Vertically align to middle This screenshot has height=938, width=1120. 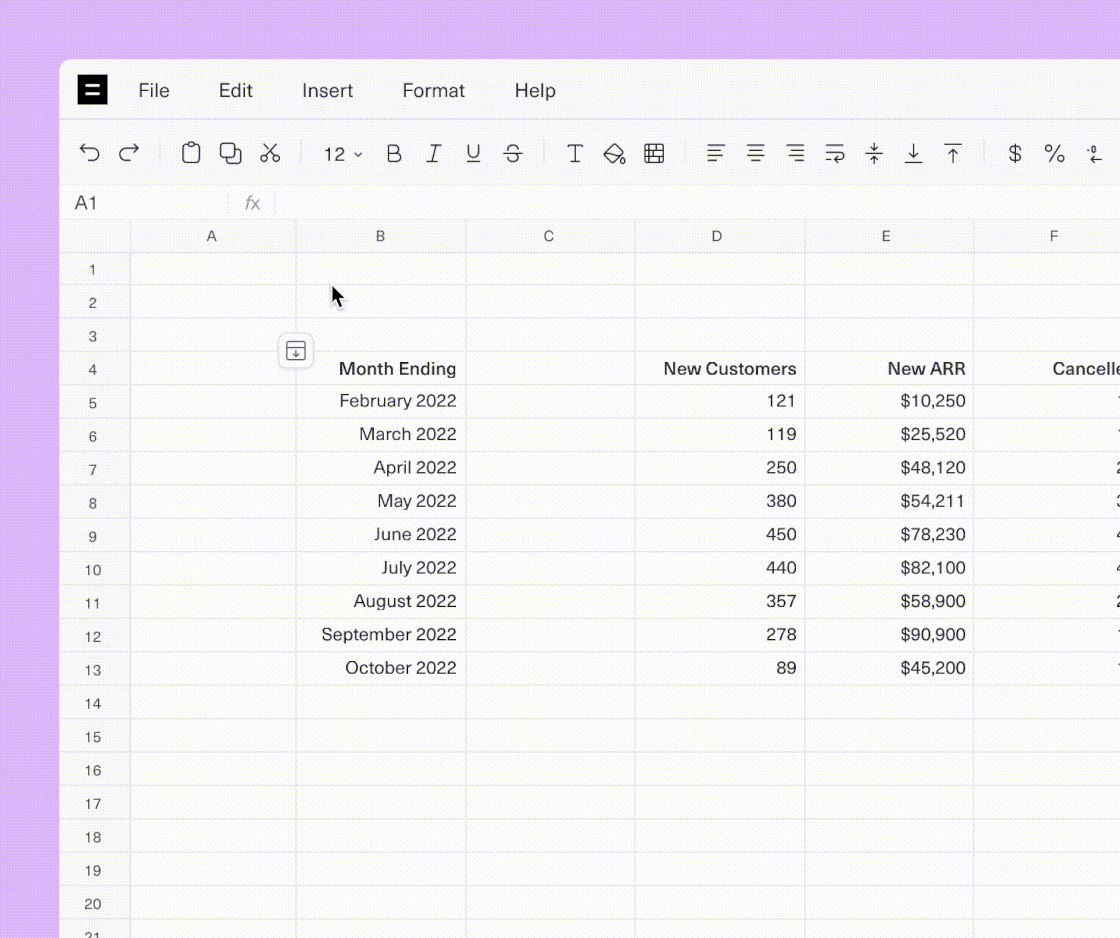(874, 153)
